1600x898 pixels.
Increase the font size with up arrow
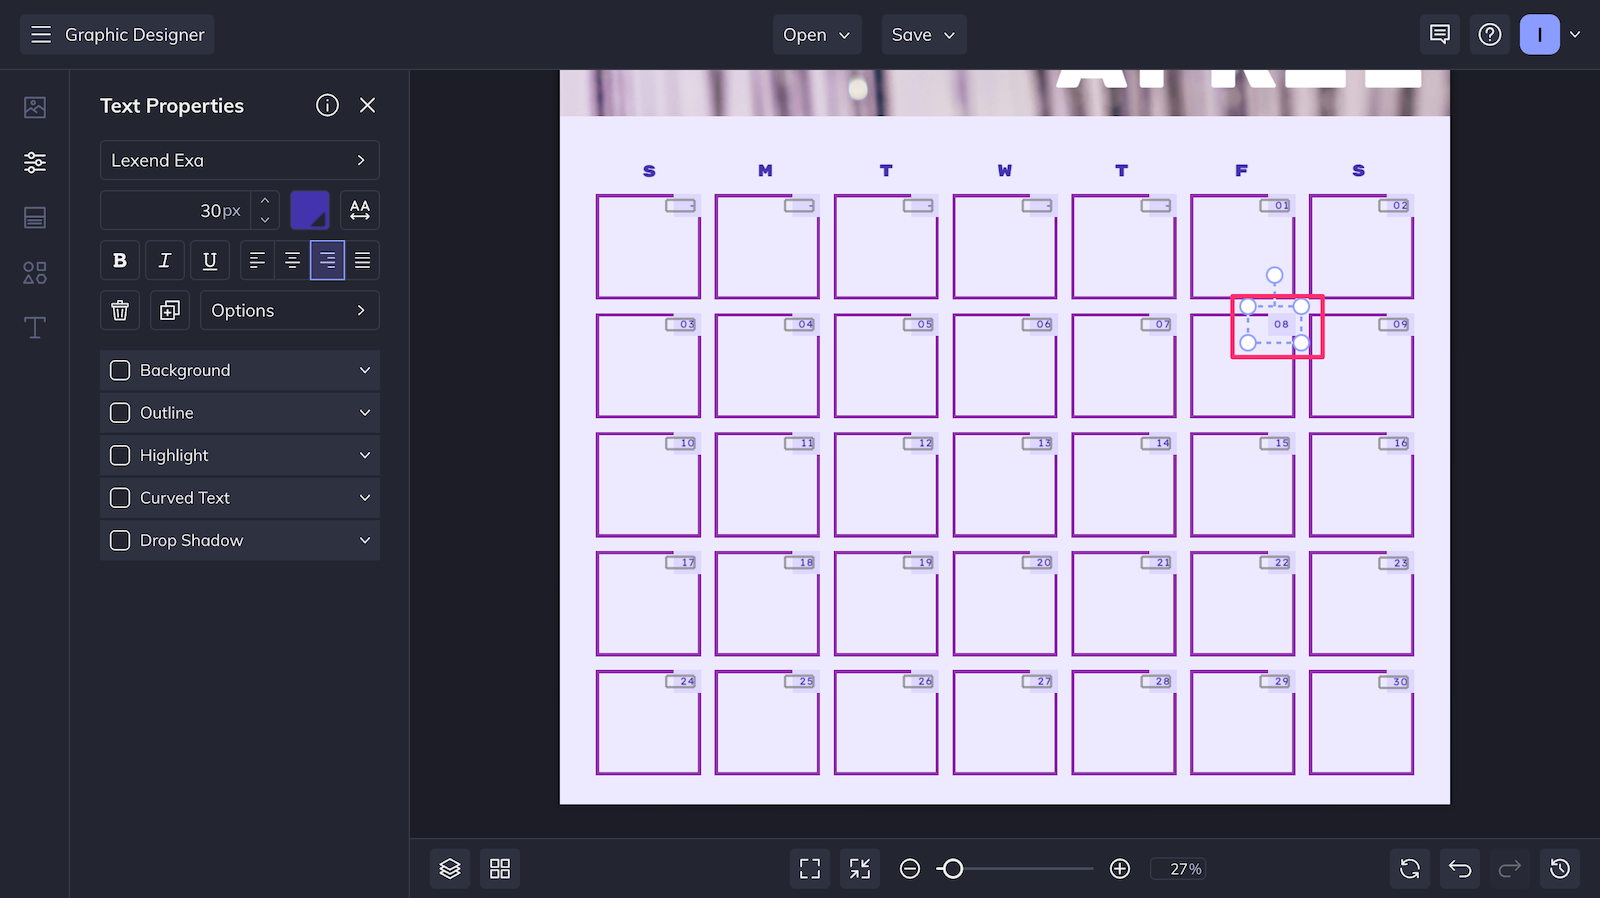coord(265,201)
